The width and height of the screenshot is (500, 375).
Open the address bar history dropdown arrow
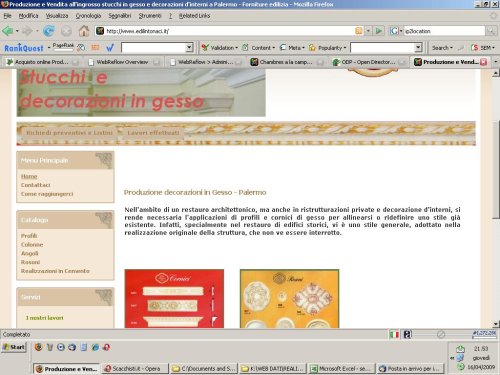[x=368, y=31]
